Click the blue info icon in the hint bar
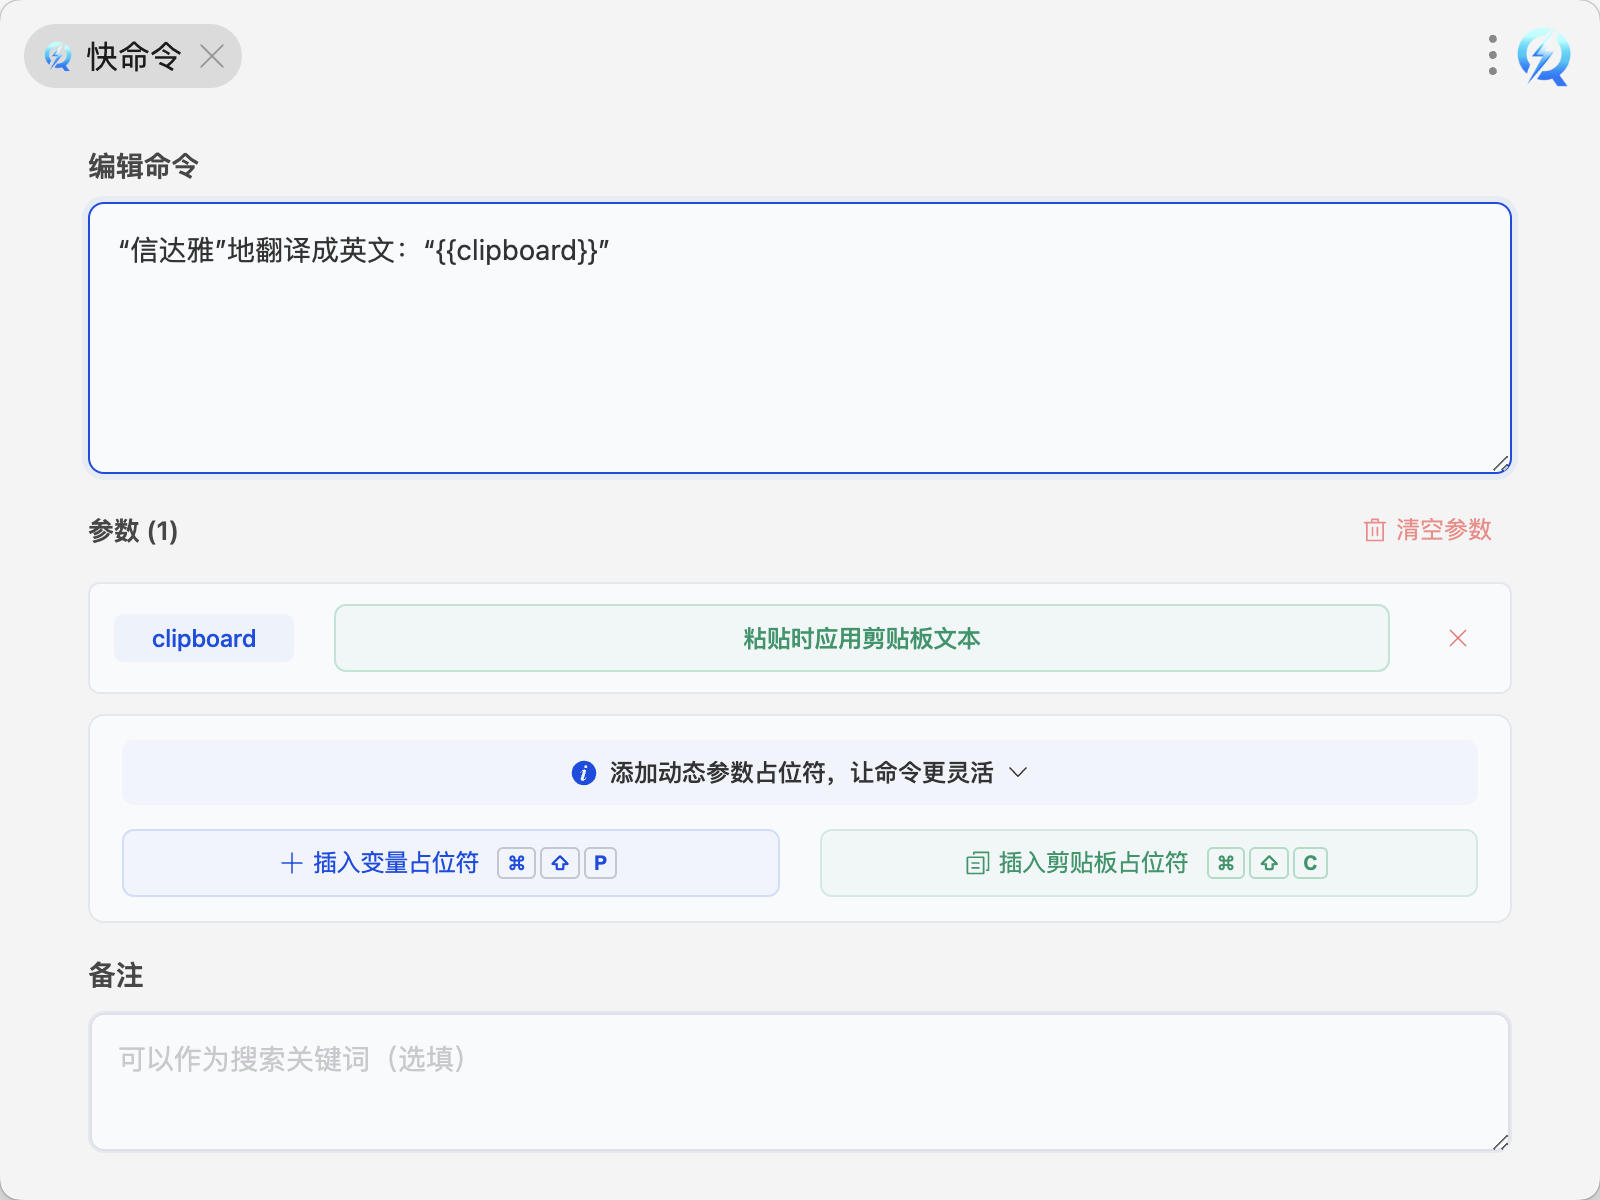 click(x=584, y=773)
